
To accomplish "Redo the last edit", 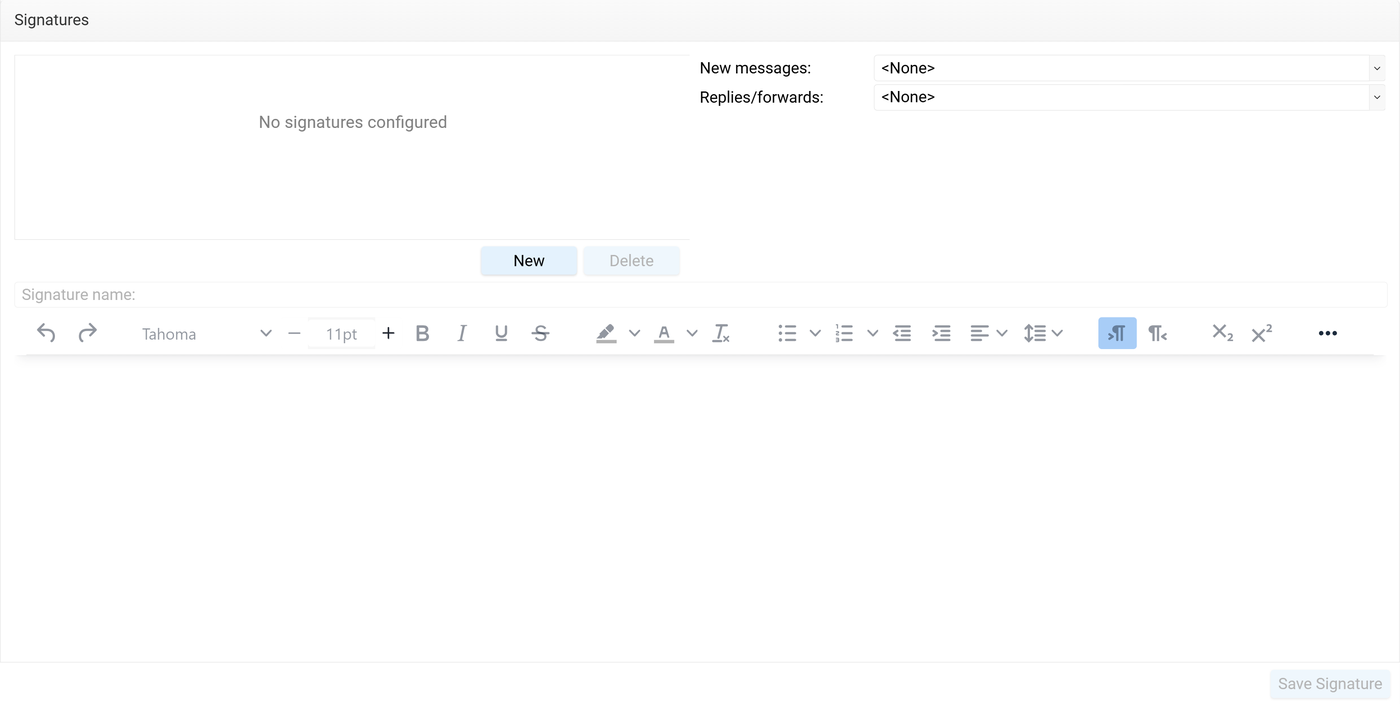I will click(88, 333).
